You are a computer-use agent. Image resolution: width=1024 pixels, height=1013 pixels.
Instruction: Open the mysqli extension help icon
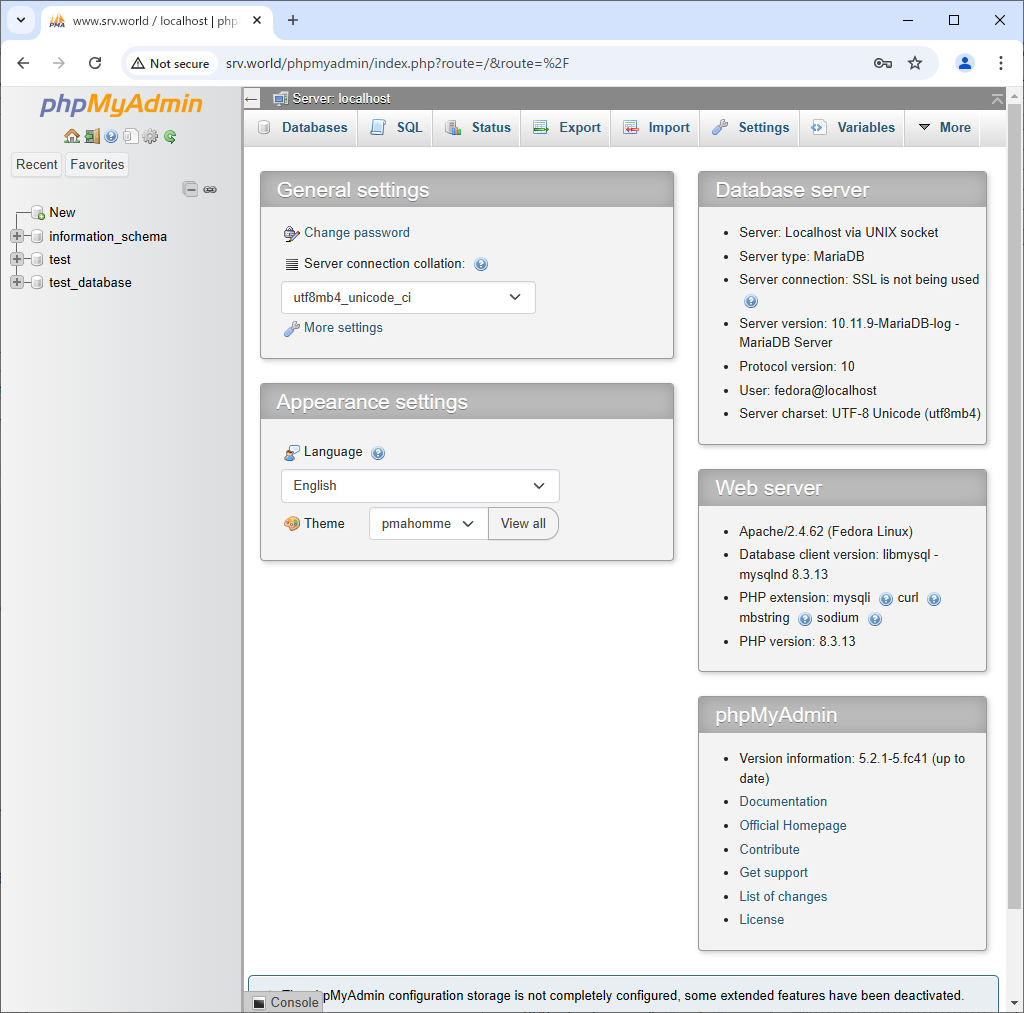[886, 599]
